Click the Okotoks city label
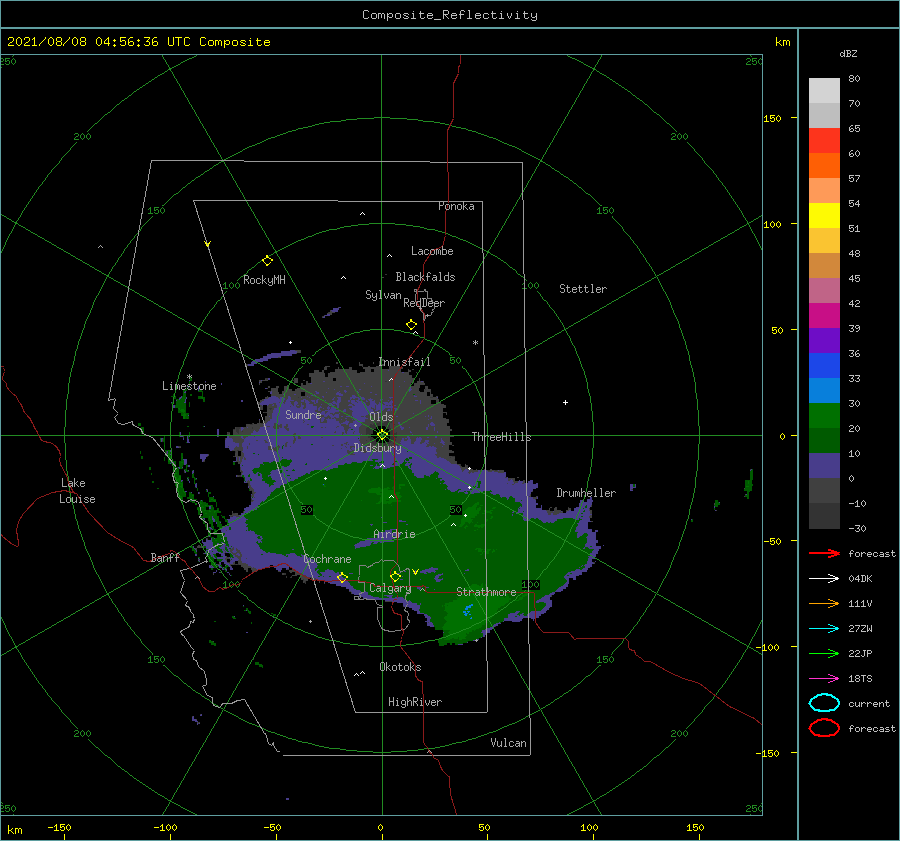The height and width of the screenshot is (841, 900). click(400, 666)
